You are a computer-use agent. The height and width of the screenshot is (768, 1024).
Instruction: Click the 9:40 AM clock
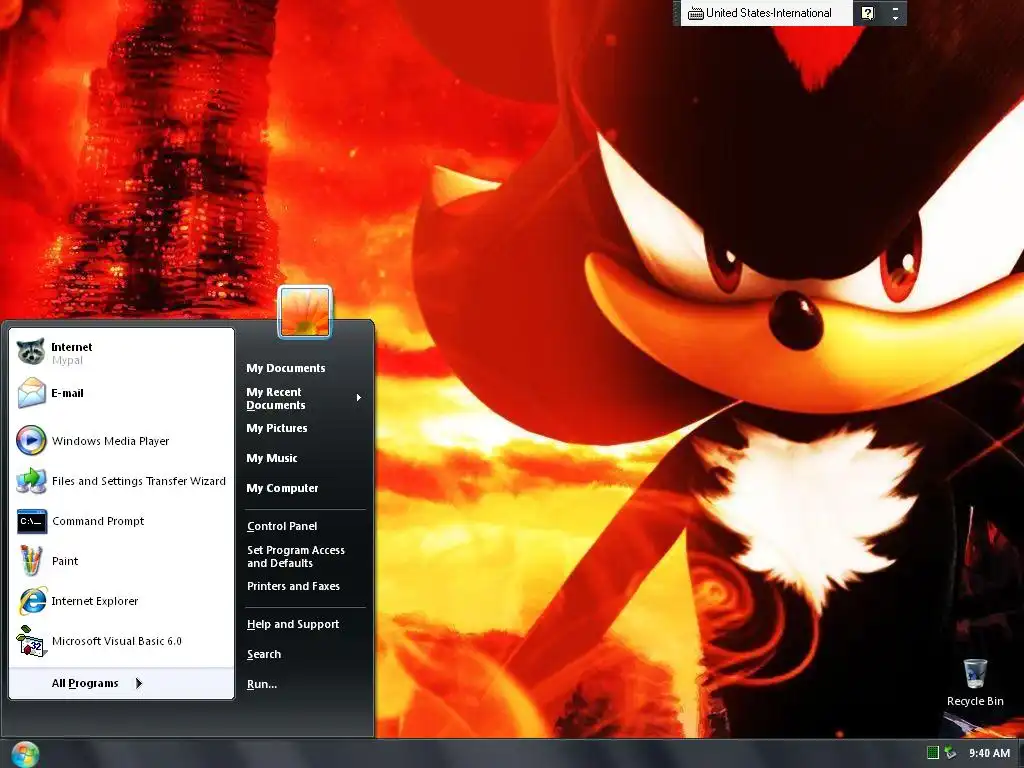tap(989, 754)
